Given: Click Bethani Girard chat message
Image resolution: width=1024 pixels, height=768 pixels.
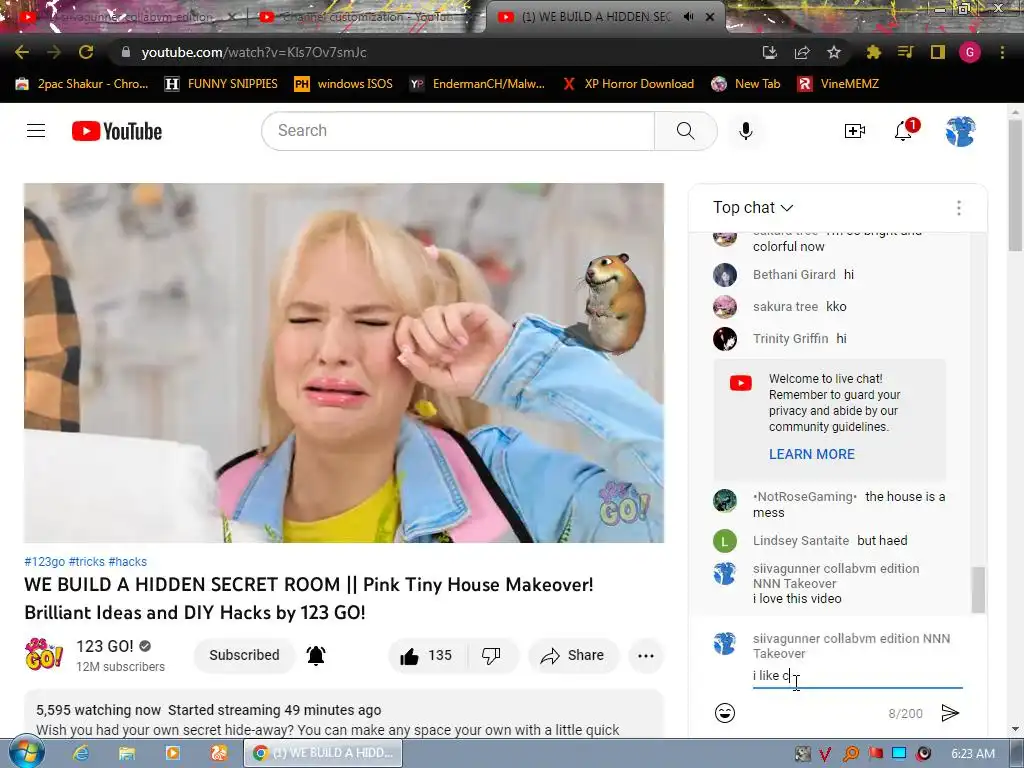Looking at the screenshot, I should [x=829, y=275].
